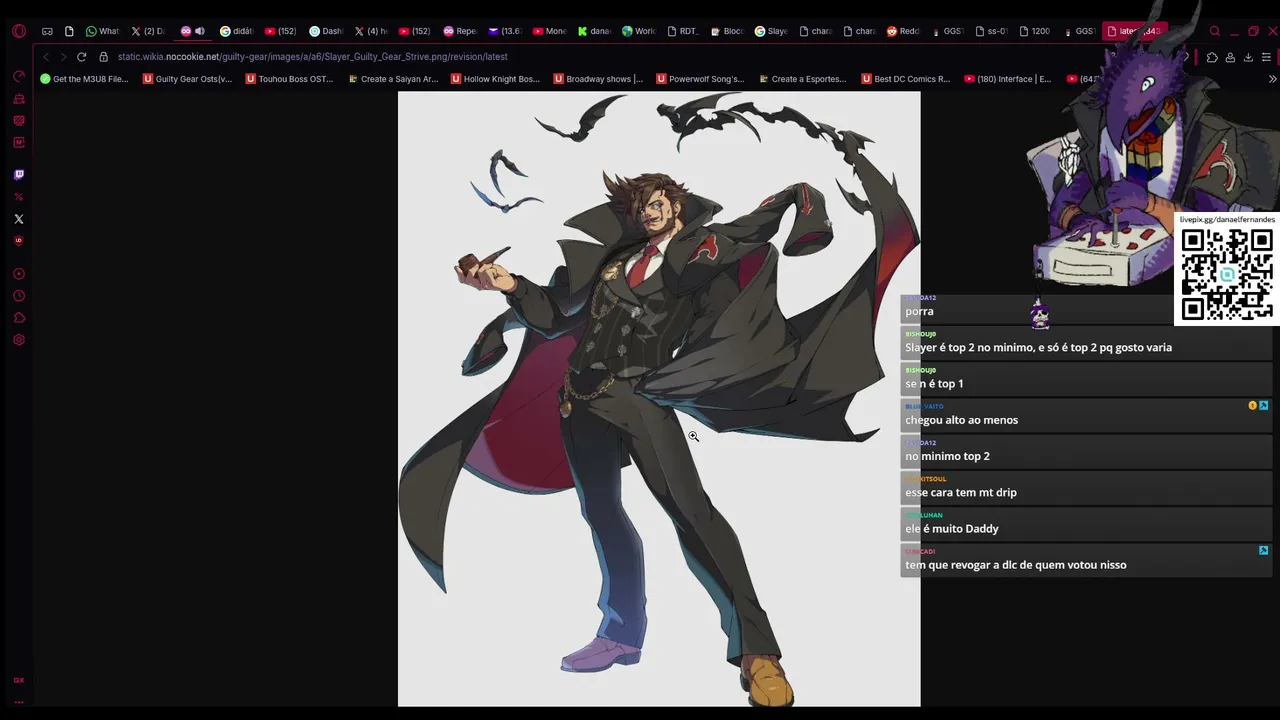This screenshot has width=1280, height=720.
Task: Click chat message 'no minimo top 2'
Action: point(947,456)
